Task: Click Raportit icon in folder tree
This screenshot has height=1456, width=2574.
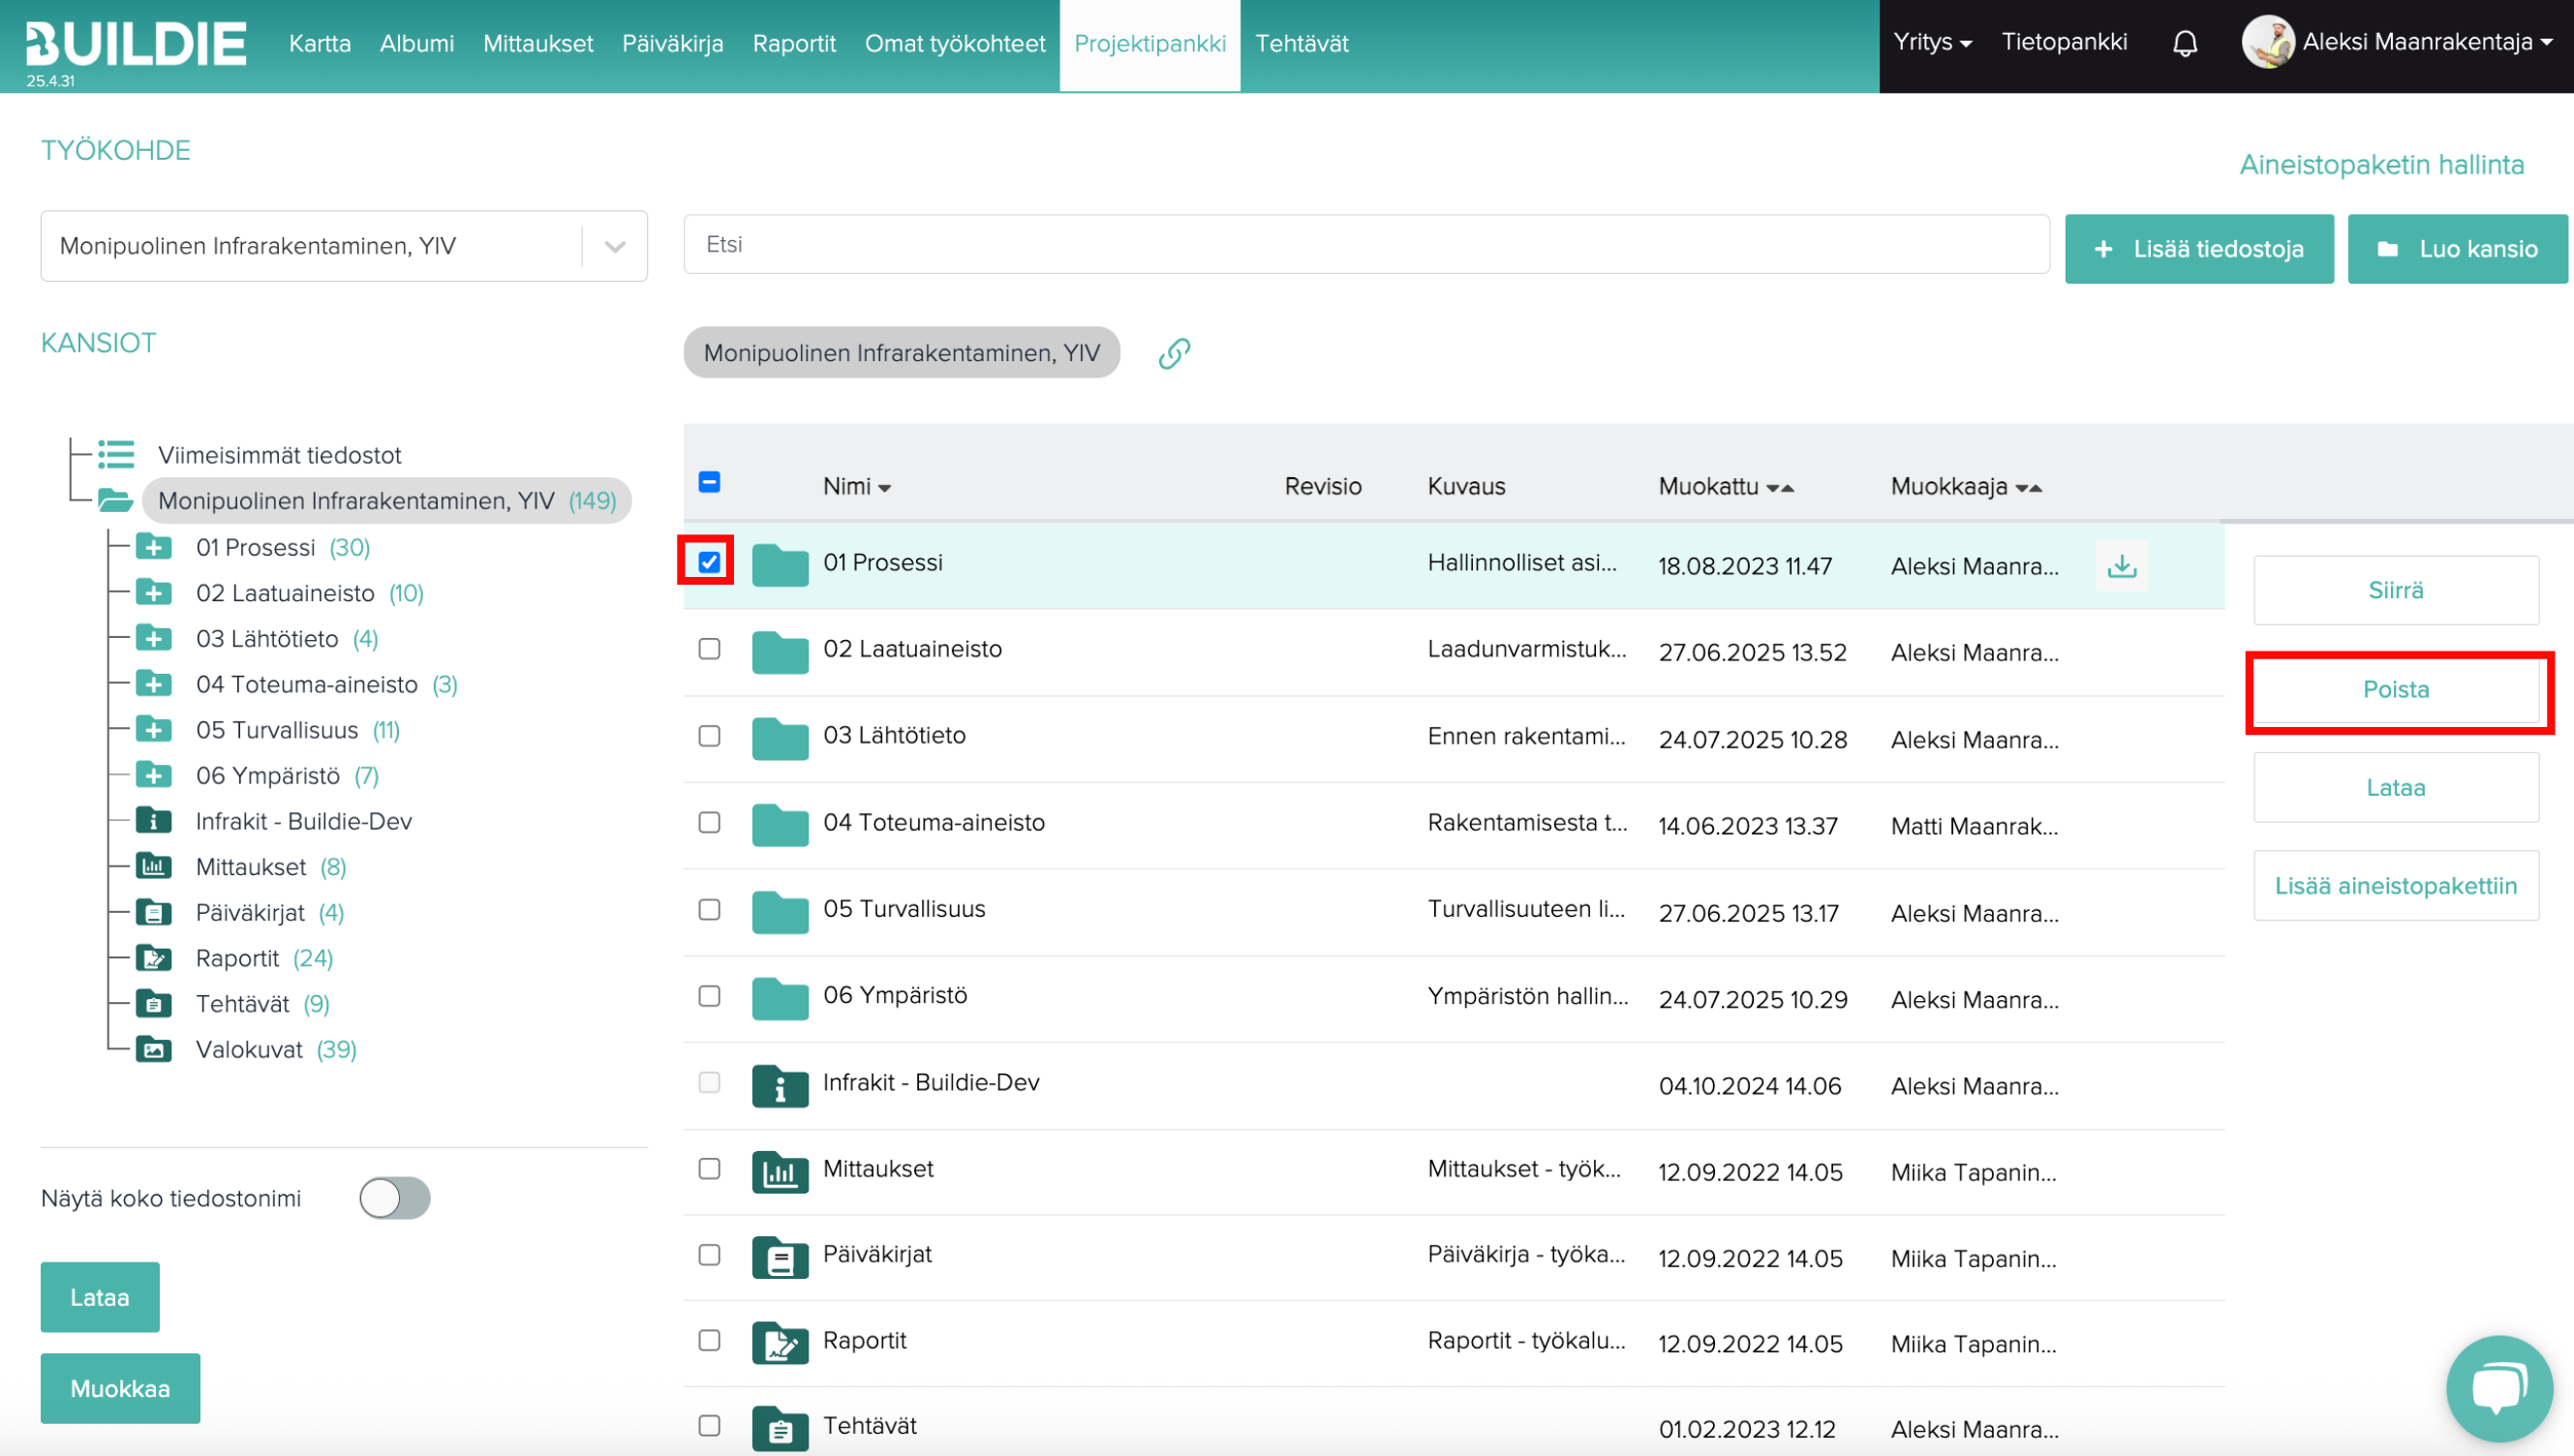Action: point(154,958)
